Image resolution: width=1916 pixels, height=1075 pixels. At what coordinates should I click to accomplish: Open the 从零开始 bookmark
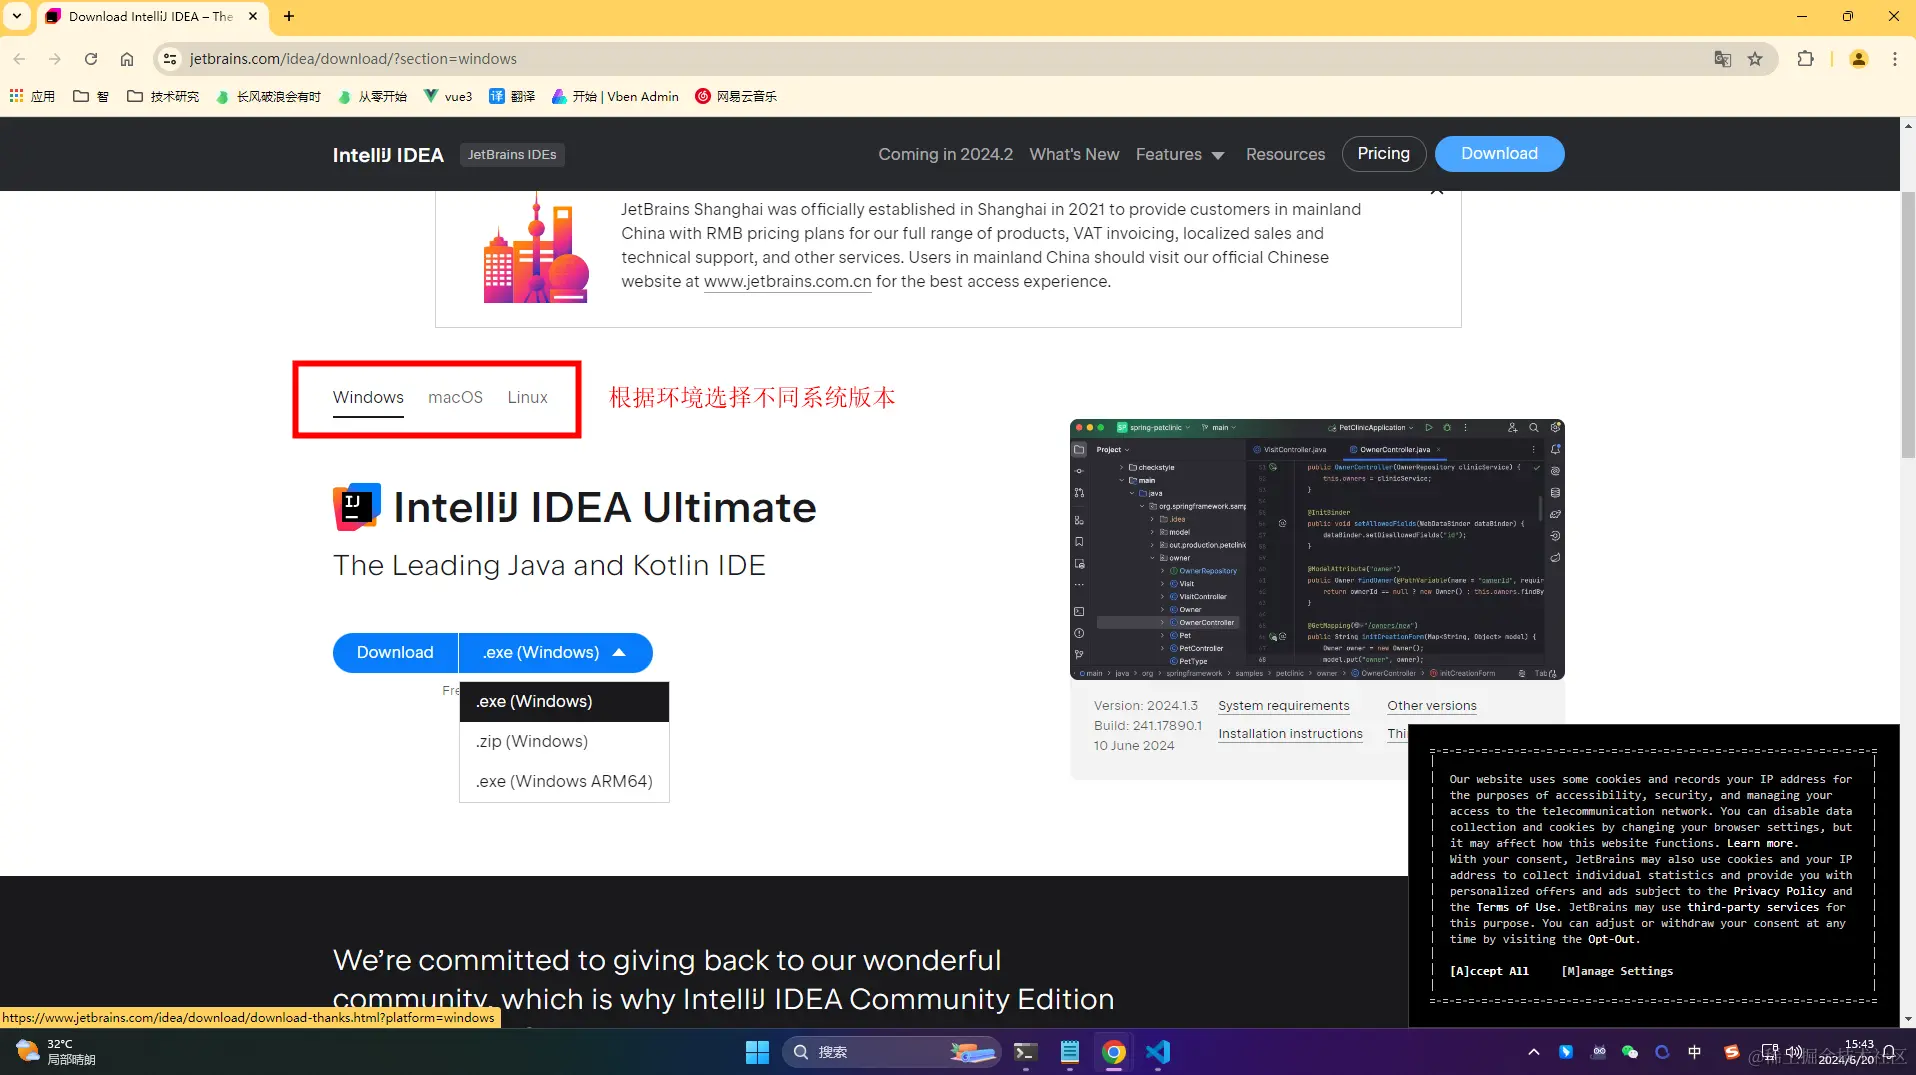coord(372,96)
